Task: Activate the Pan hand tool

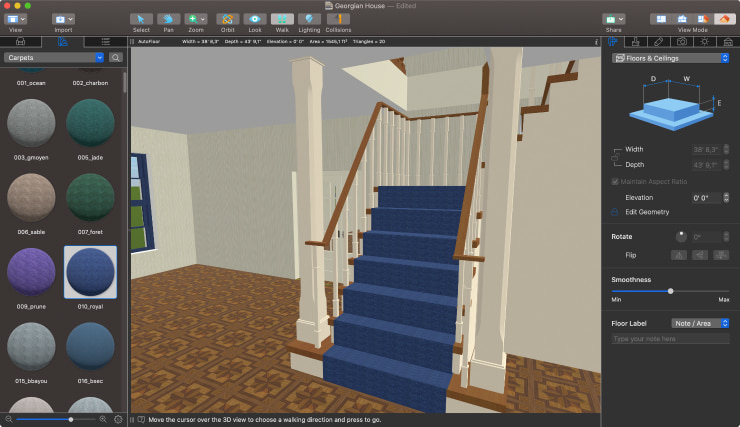Action: (168, 19)
